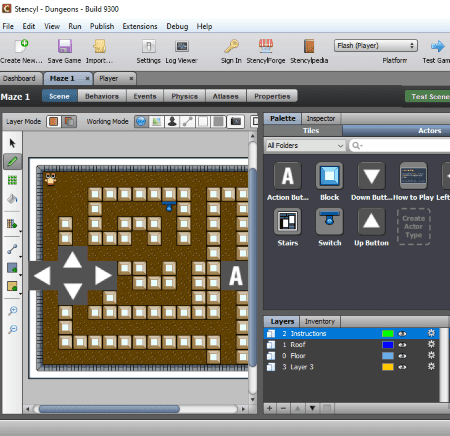450x436 pixels.
Task: Close the Maze 1 tab
Action: point(87,79)
